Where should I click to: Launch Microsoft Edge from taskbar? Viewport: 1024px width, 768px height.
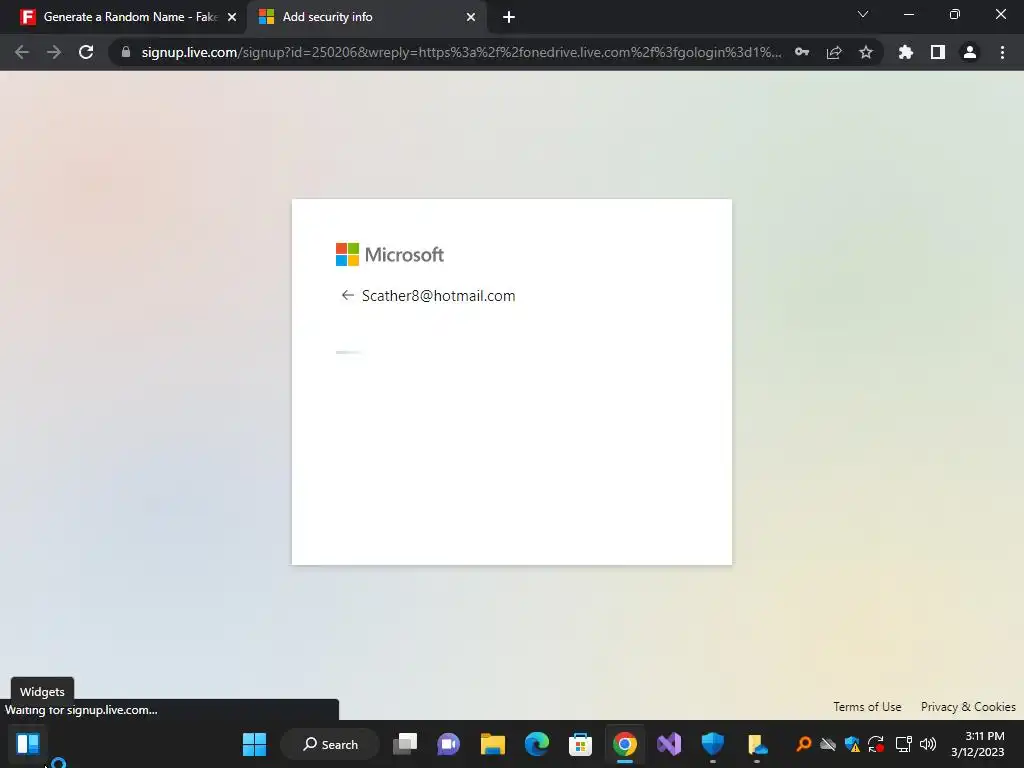pos(537,744)
